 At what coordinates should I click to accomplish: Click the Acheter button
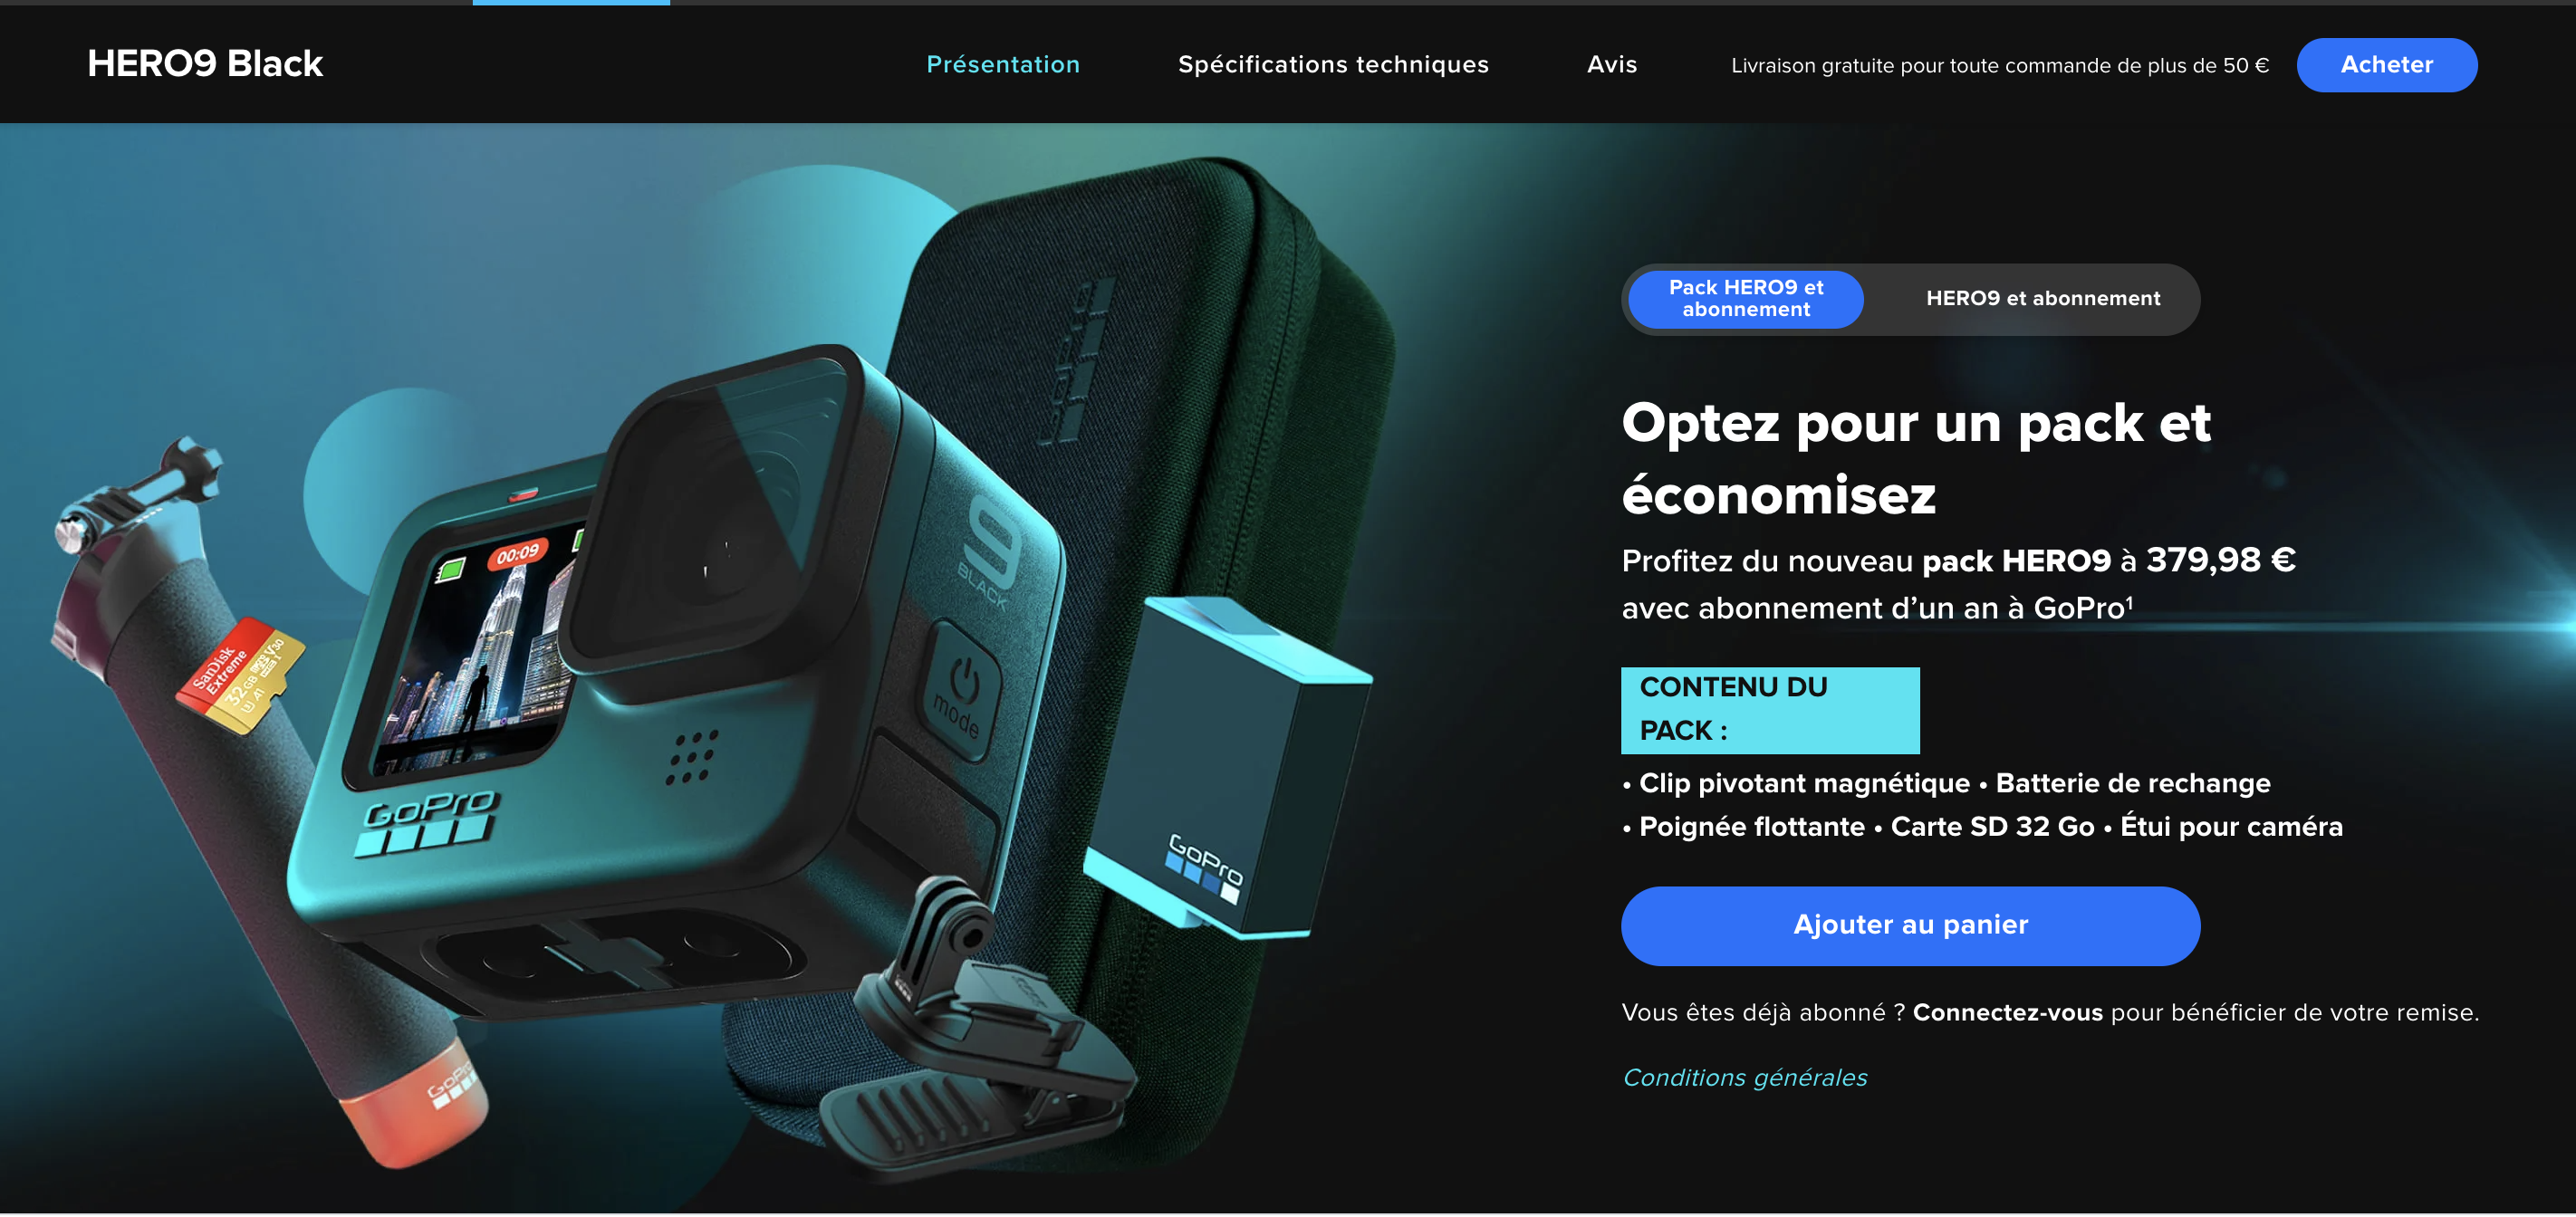tap(2386, 65)
